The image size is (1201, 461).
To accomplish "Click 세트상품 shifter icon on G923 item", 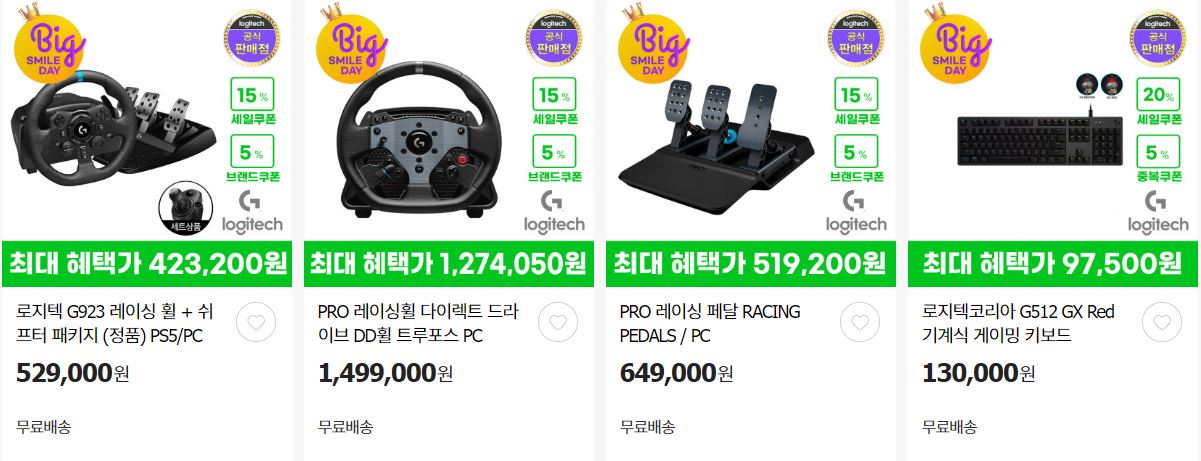I will click(x=187, y=209).
